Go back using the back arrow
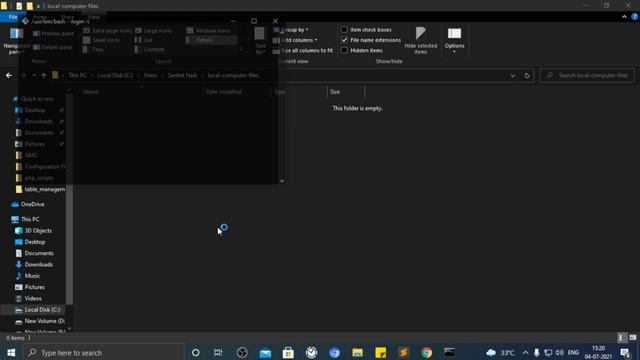 pos(9,76)
